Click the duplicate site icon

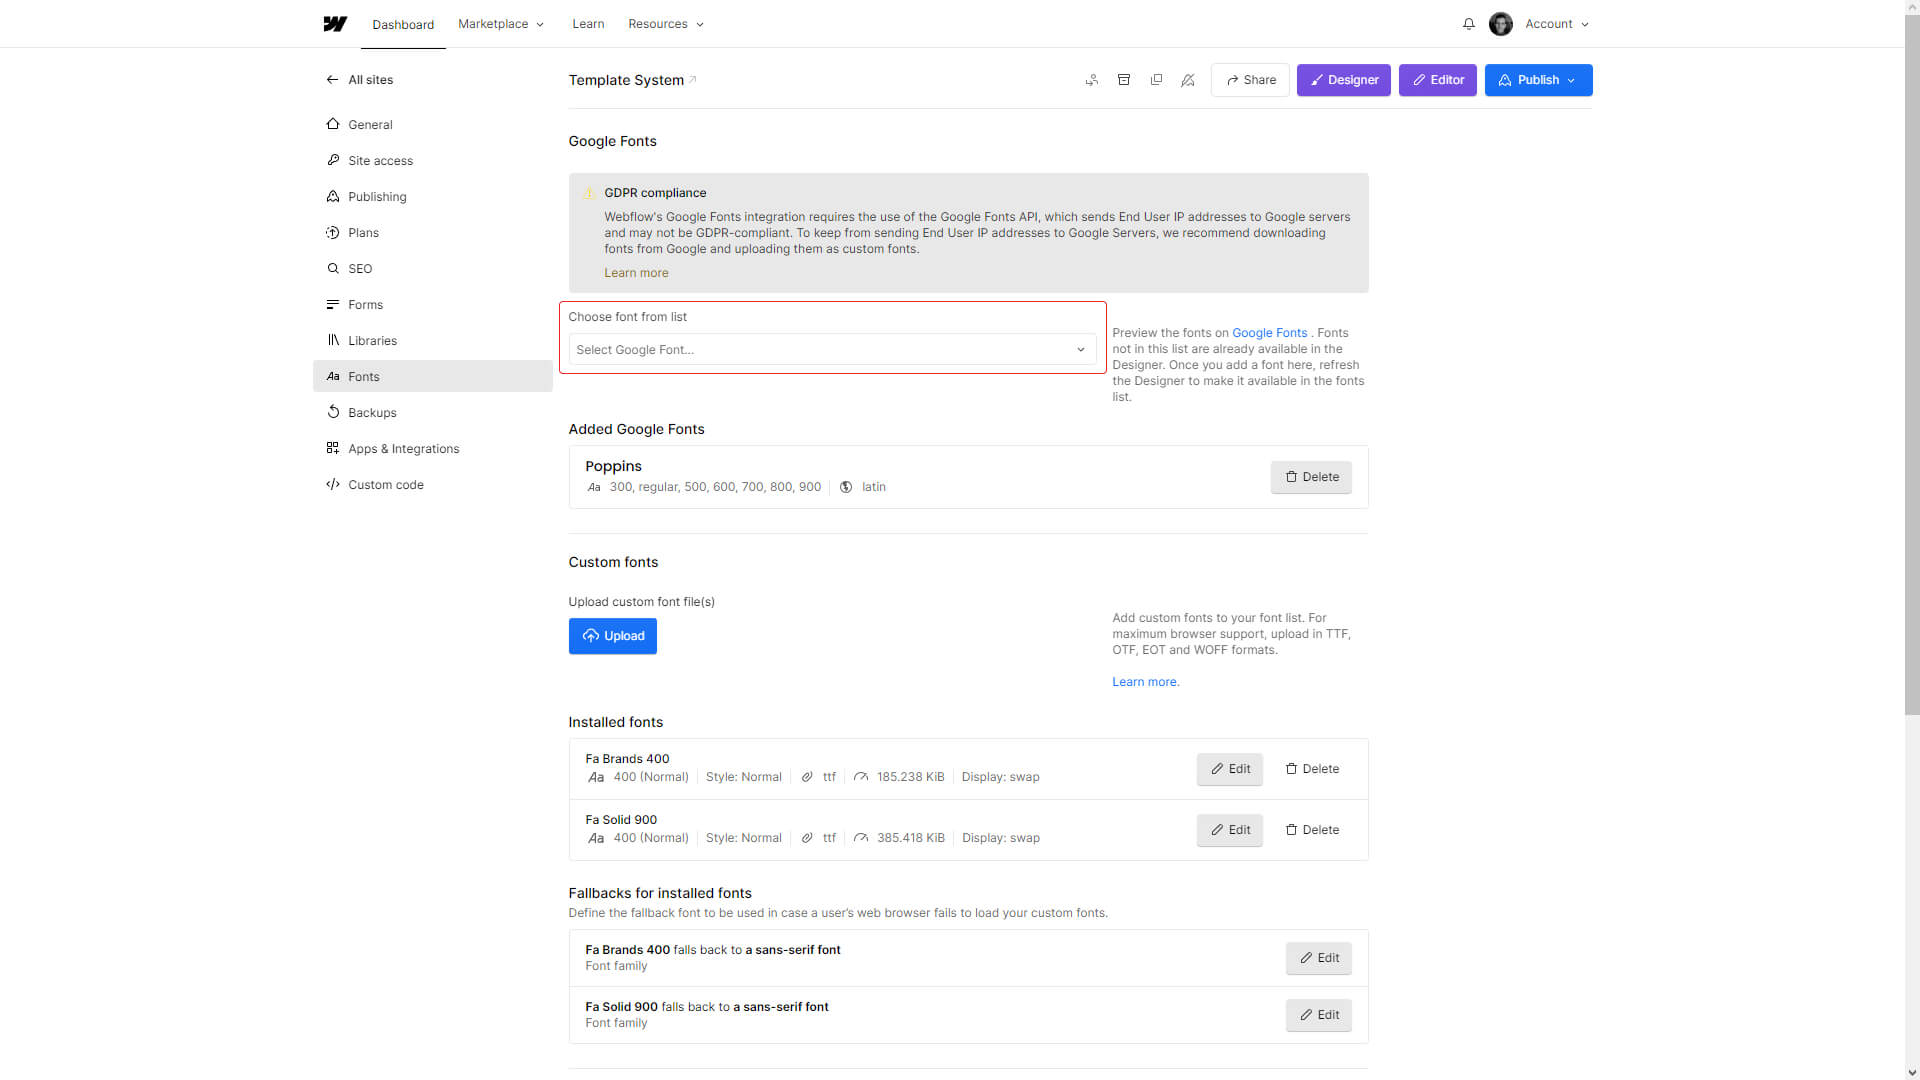coord(1156,80)
